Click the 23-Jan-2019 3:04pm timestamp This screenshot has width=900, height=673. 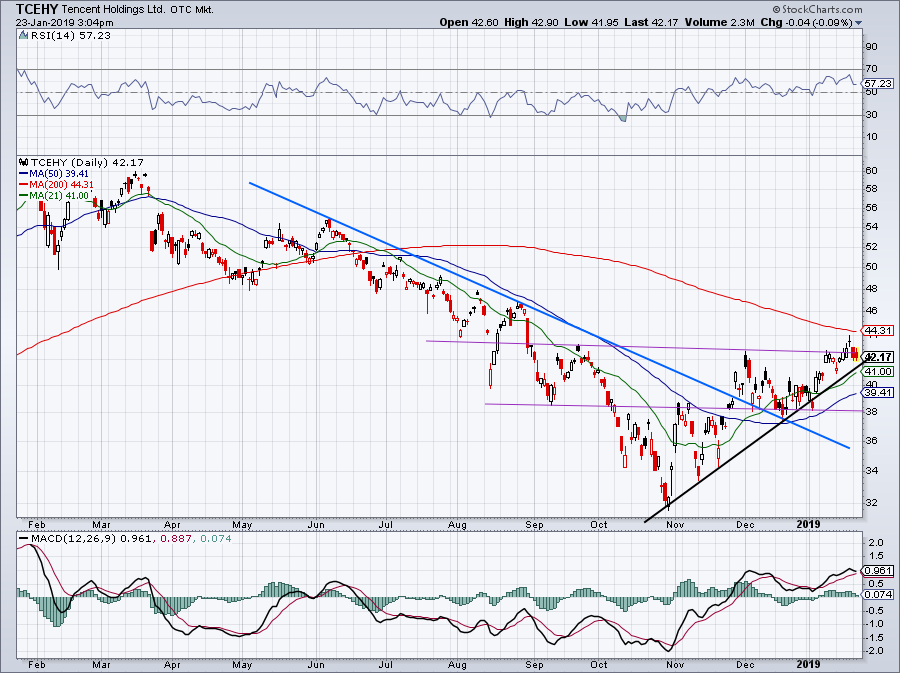(64, 23)
